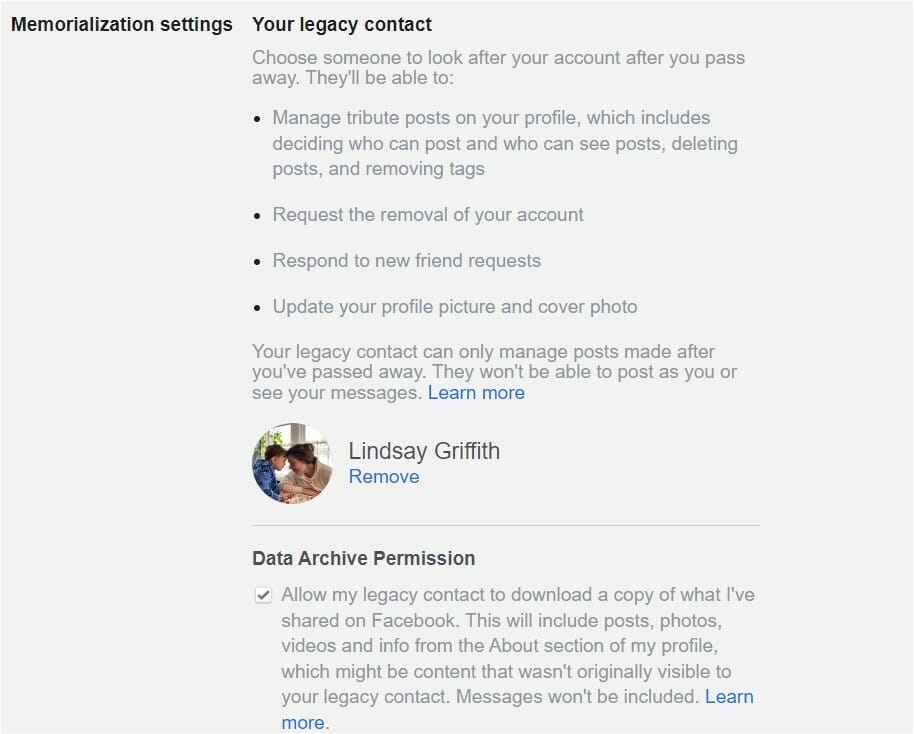Click the bullet beside 'Update your profile picture'
Image resolution: width=915 pixels, height=734 pixels.
(x=258, y=308)
